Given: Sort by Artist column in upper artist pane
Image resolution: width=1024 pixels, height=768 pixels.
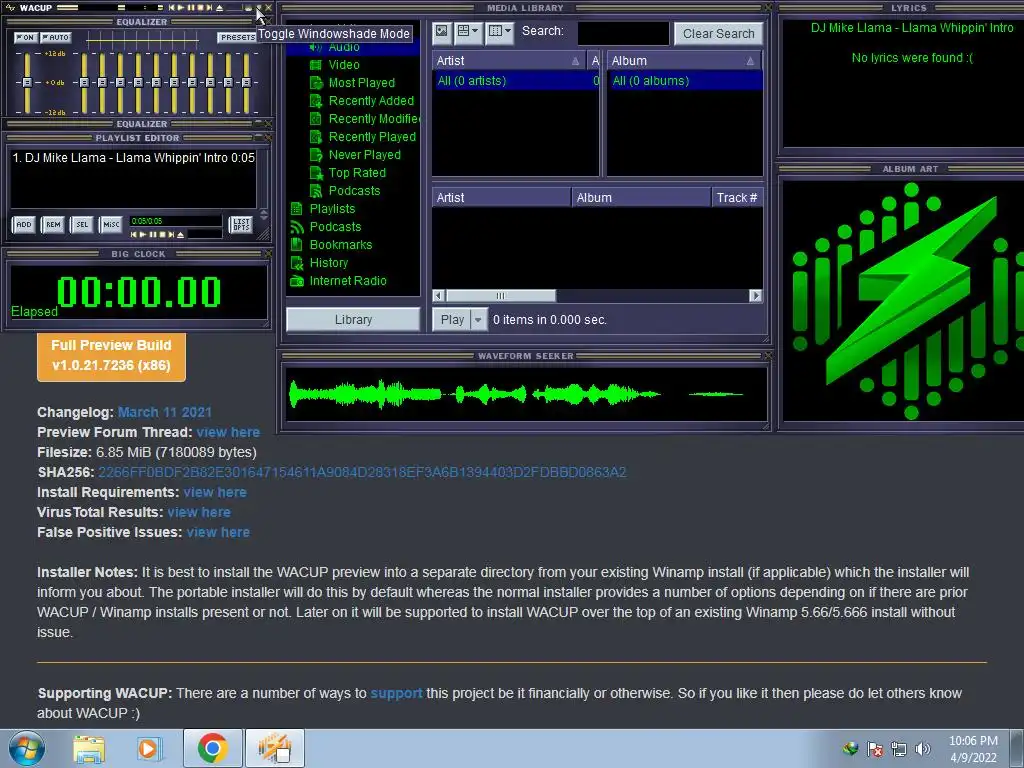Looking at the screenshot, I should [x=508, y=61].
